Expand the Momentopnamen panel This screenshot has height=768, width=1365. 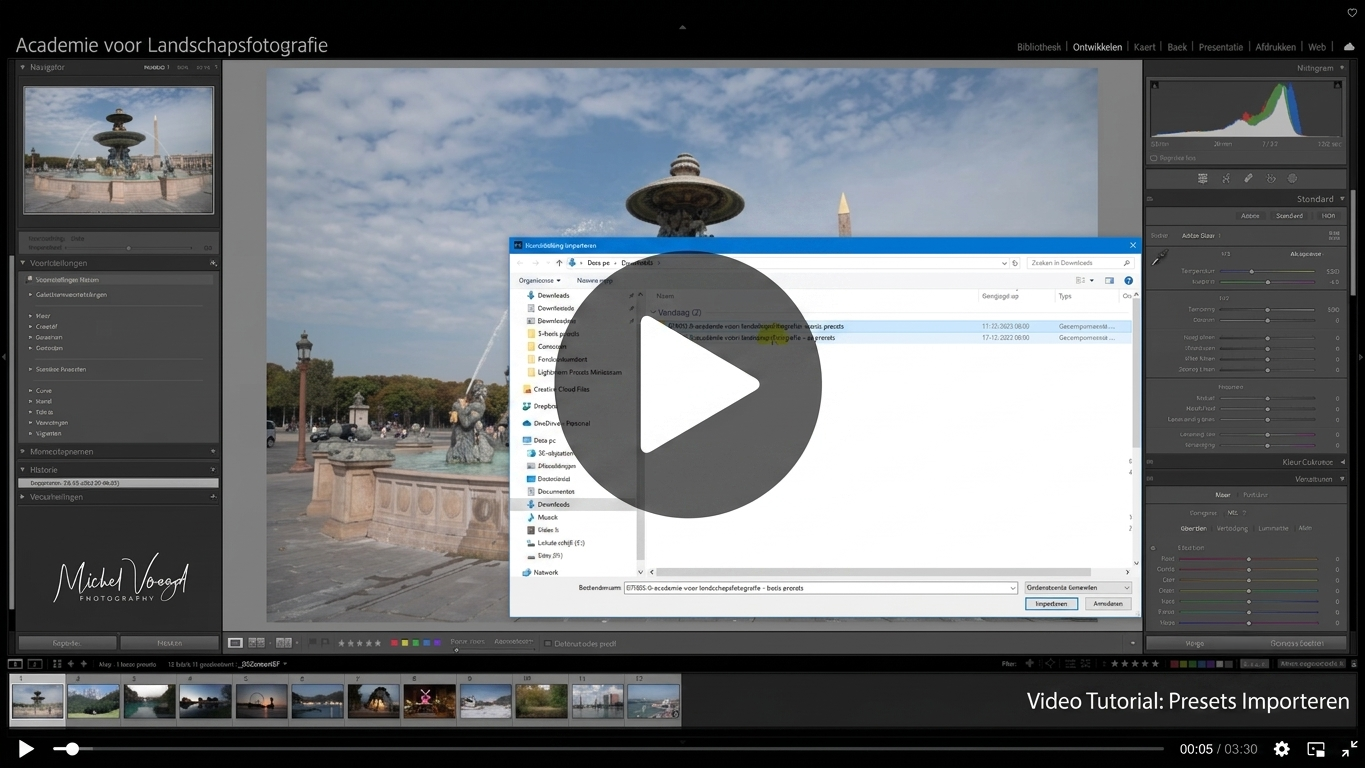23,452
